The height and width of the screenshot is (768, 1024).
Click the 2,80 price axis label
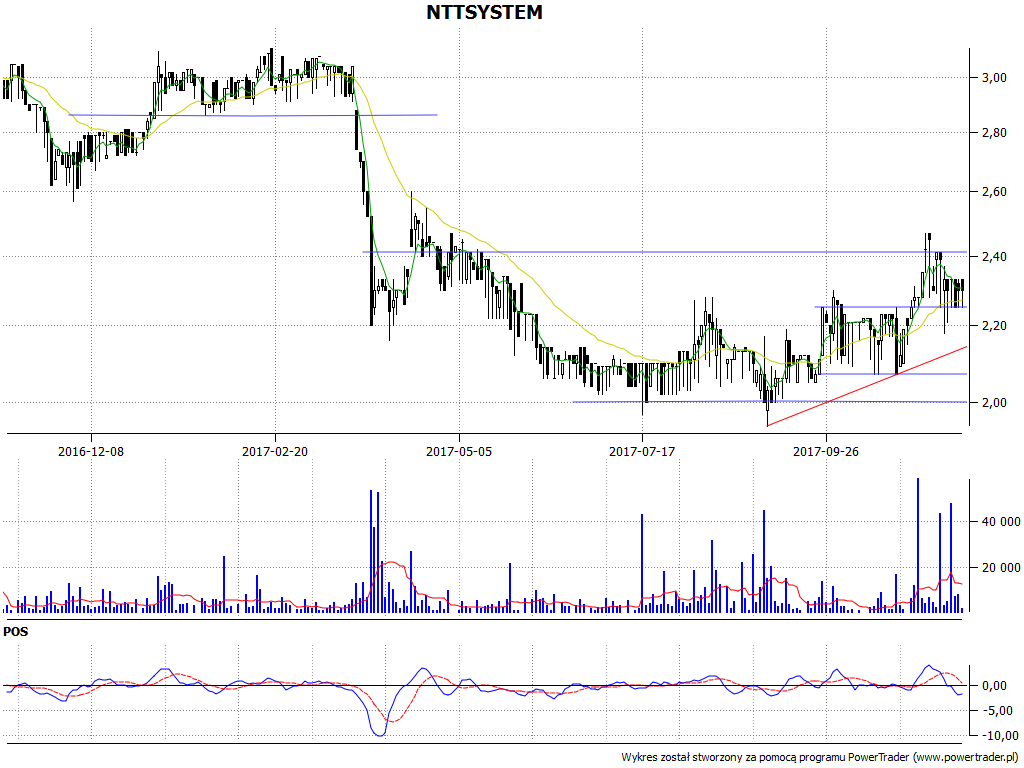pyautogui.click(x=993, y=133)
